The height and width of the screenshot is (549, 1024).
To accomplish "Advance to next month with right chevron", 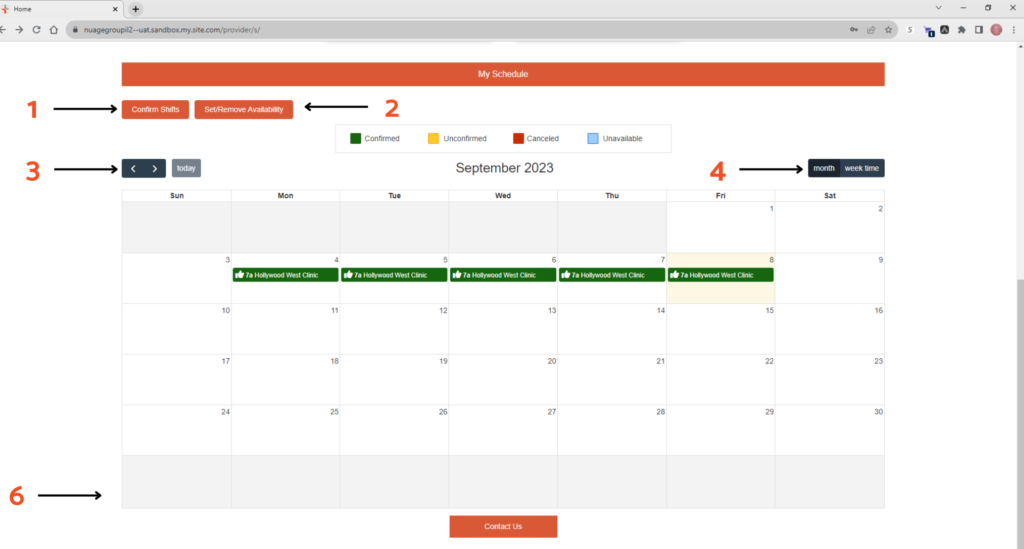I will click(x=154, y=168).
